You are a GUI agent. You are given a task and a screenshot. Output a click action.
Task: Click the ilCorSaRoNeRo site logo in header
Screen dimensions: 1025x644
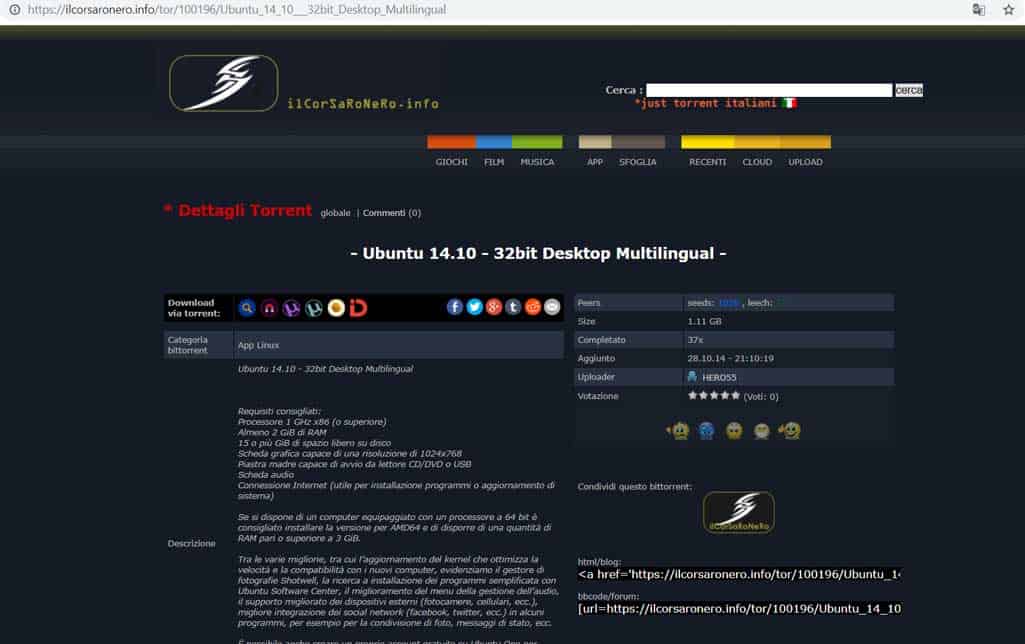(224, 83)
